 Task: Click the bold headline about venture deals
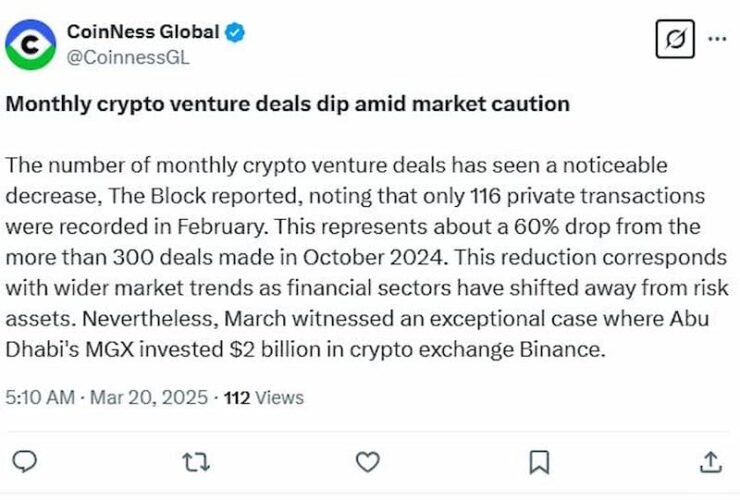[287, 104]
